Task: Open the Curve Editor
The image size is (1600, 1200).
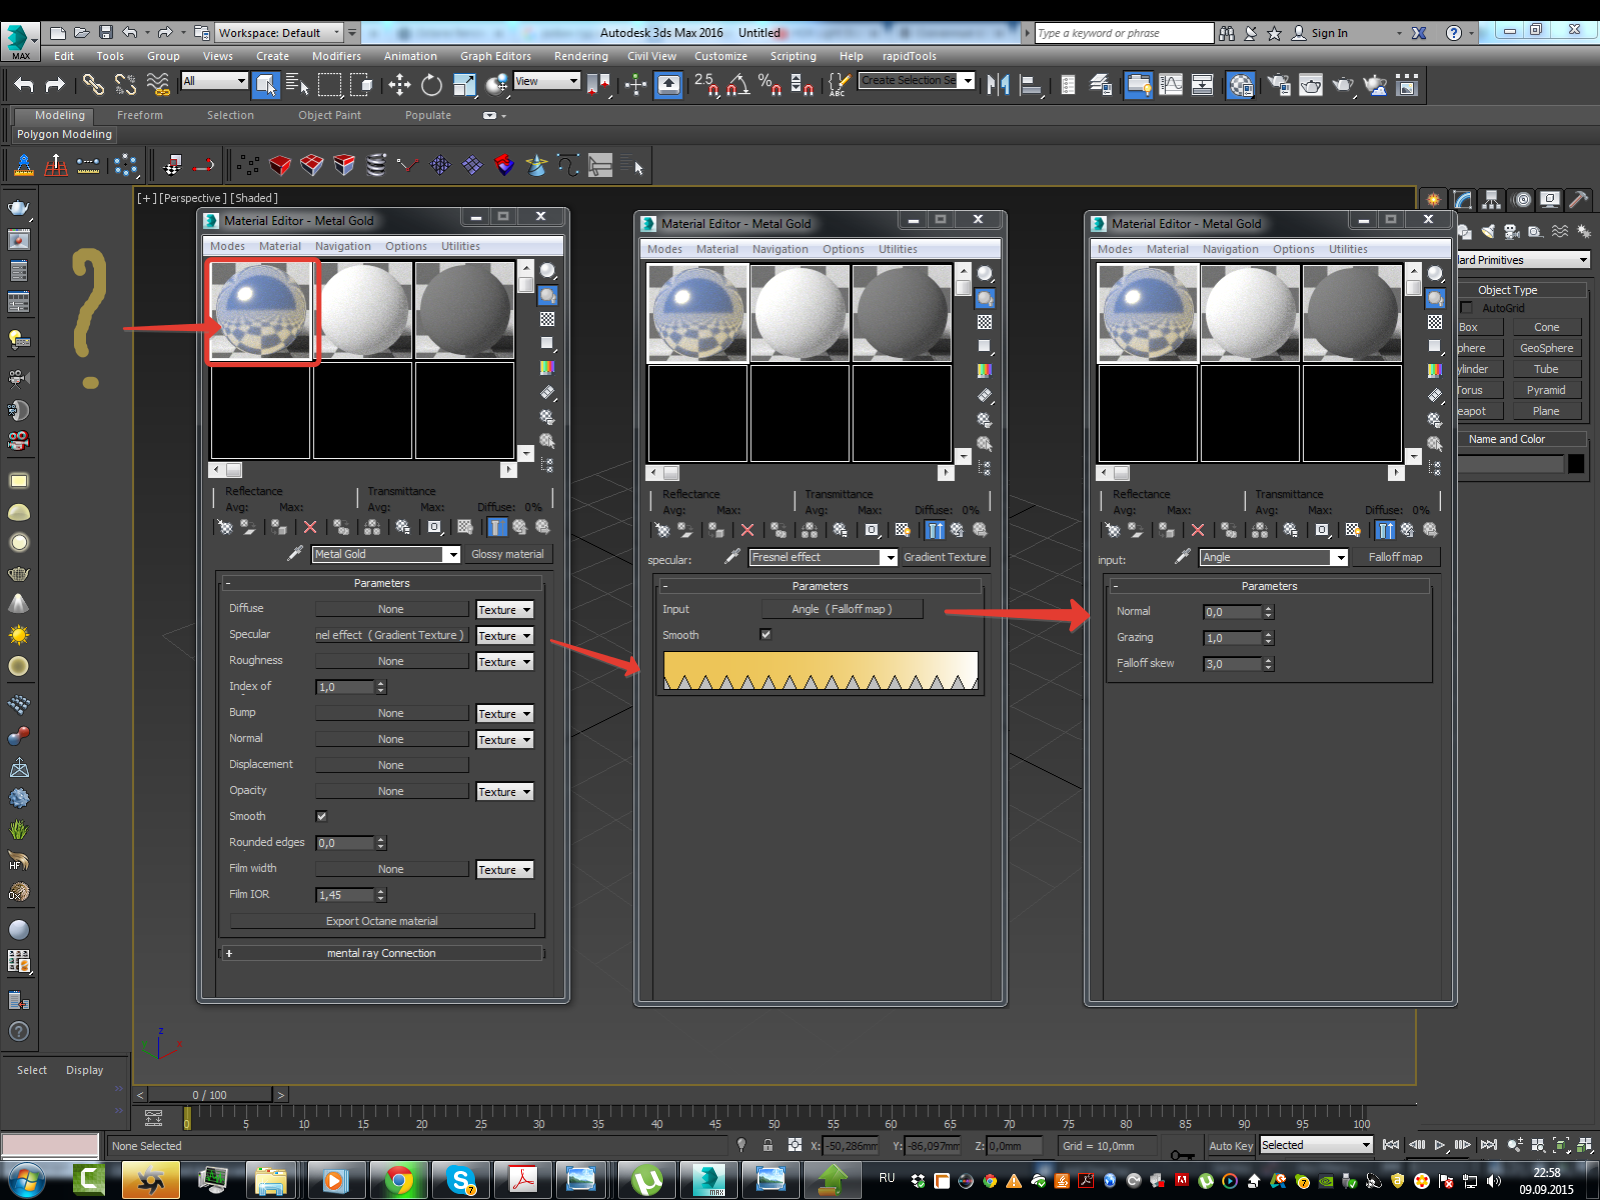Action: pos(1171,85)
